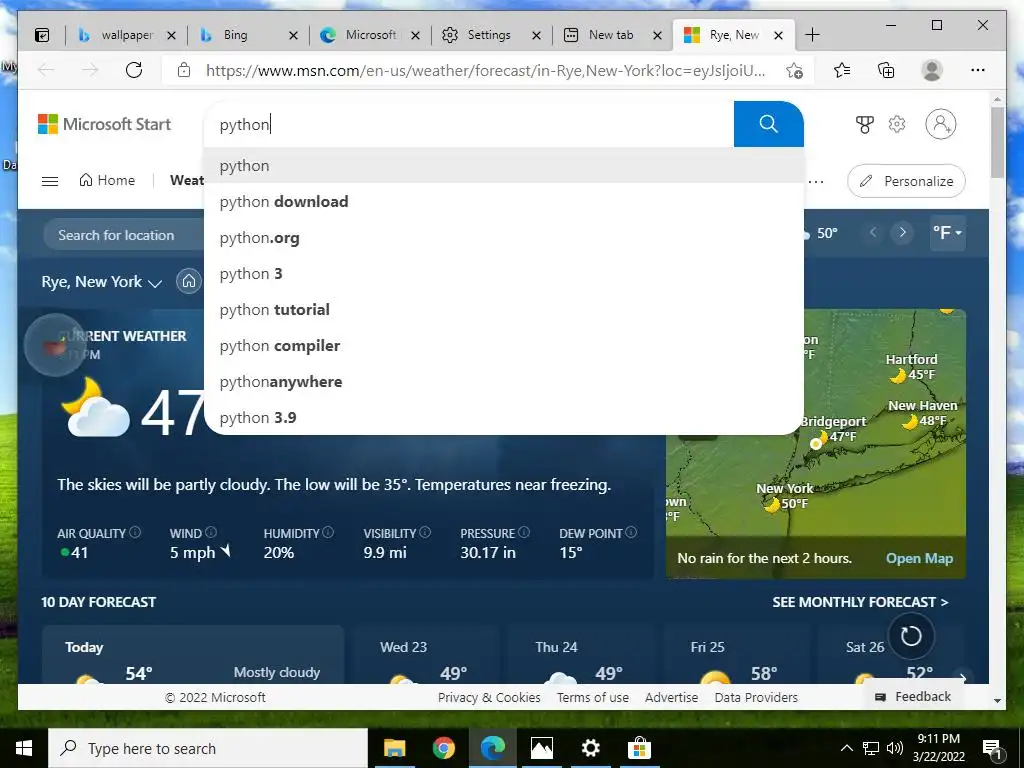Screen dimensions: 1024x768
Task: Click the dew point info icon
Action: (631, 532)
